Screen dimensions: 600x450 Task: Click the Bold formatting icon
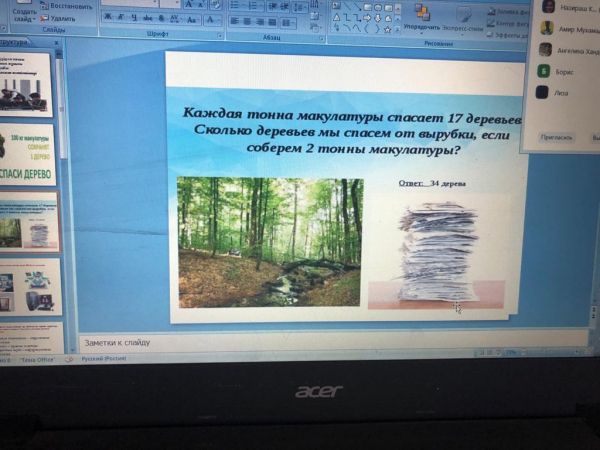(x=107, y=17)
